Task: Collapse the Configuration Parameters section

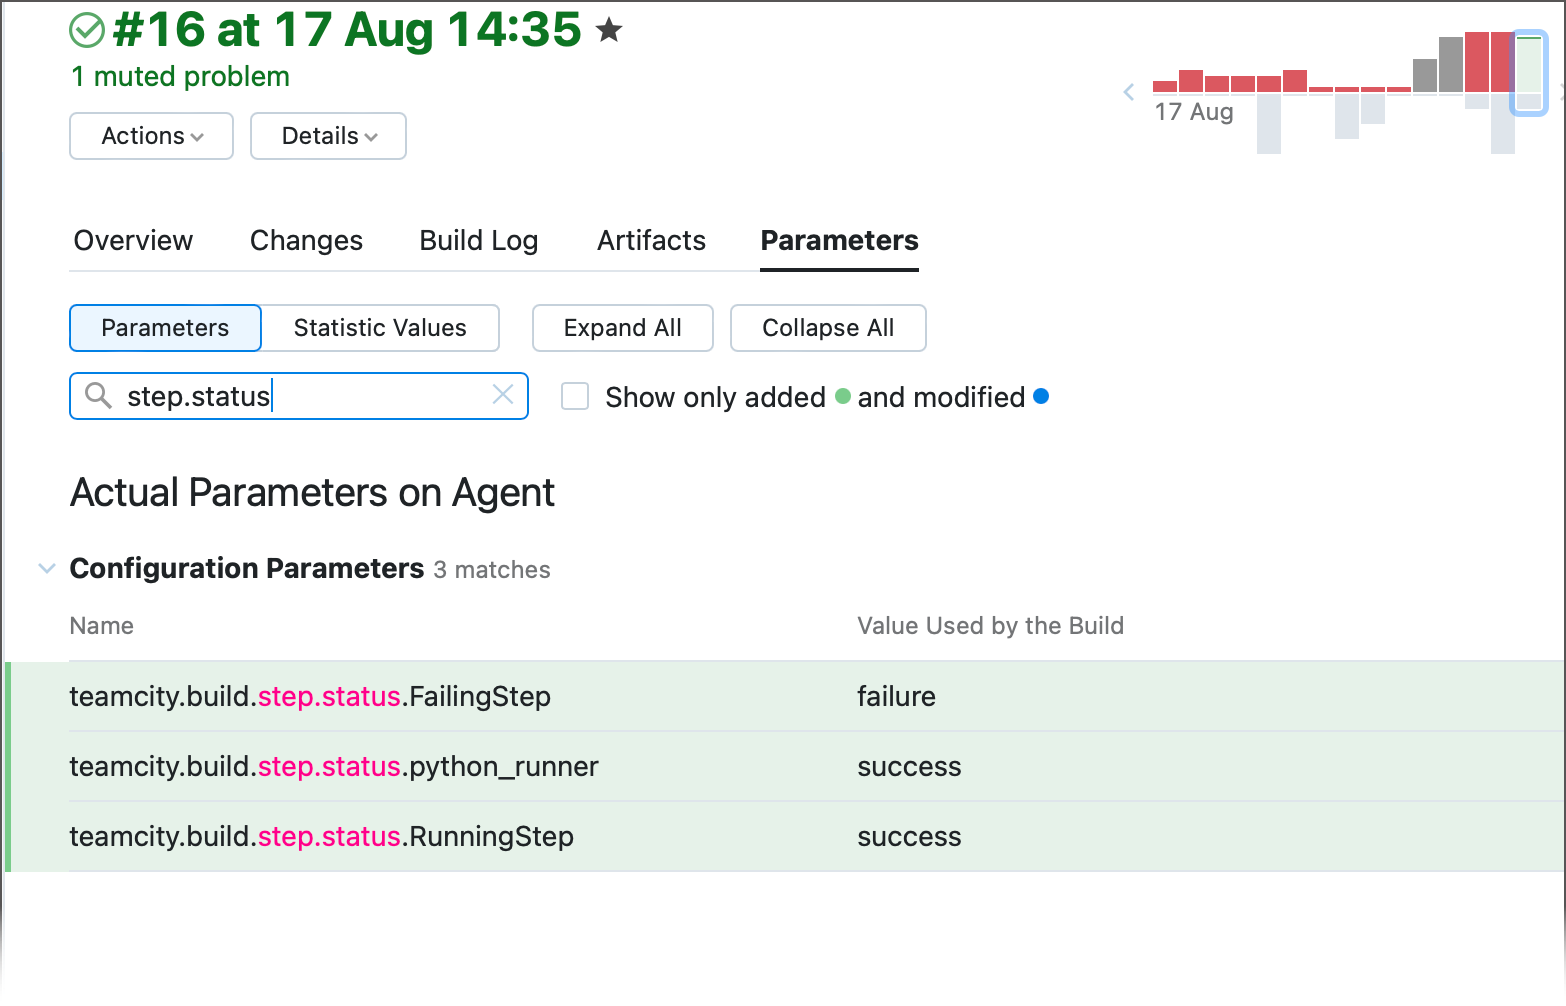Action: coord(46,569)
